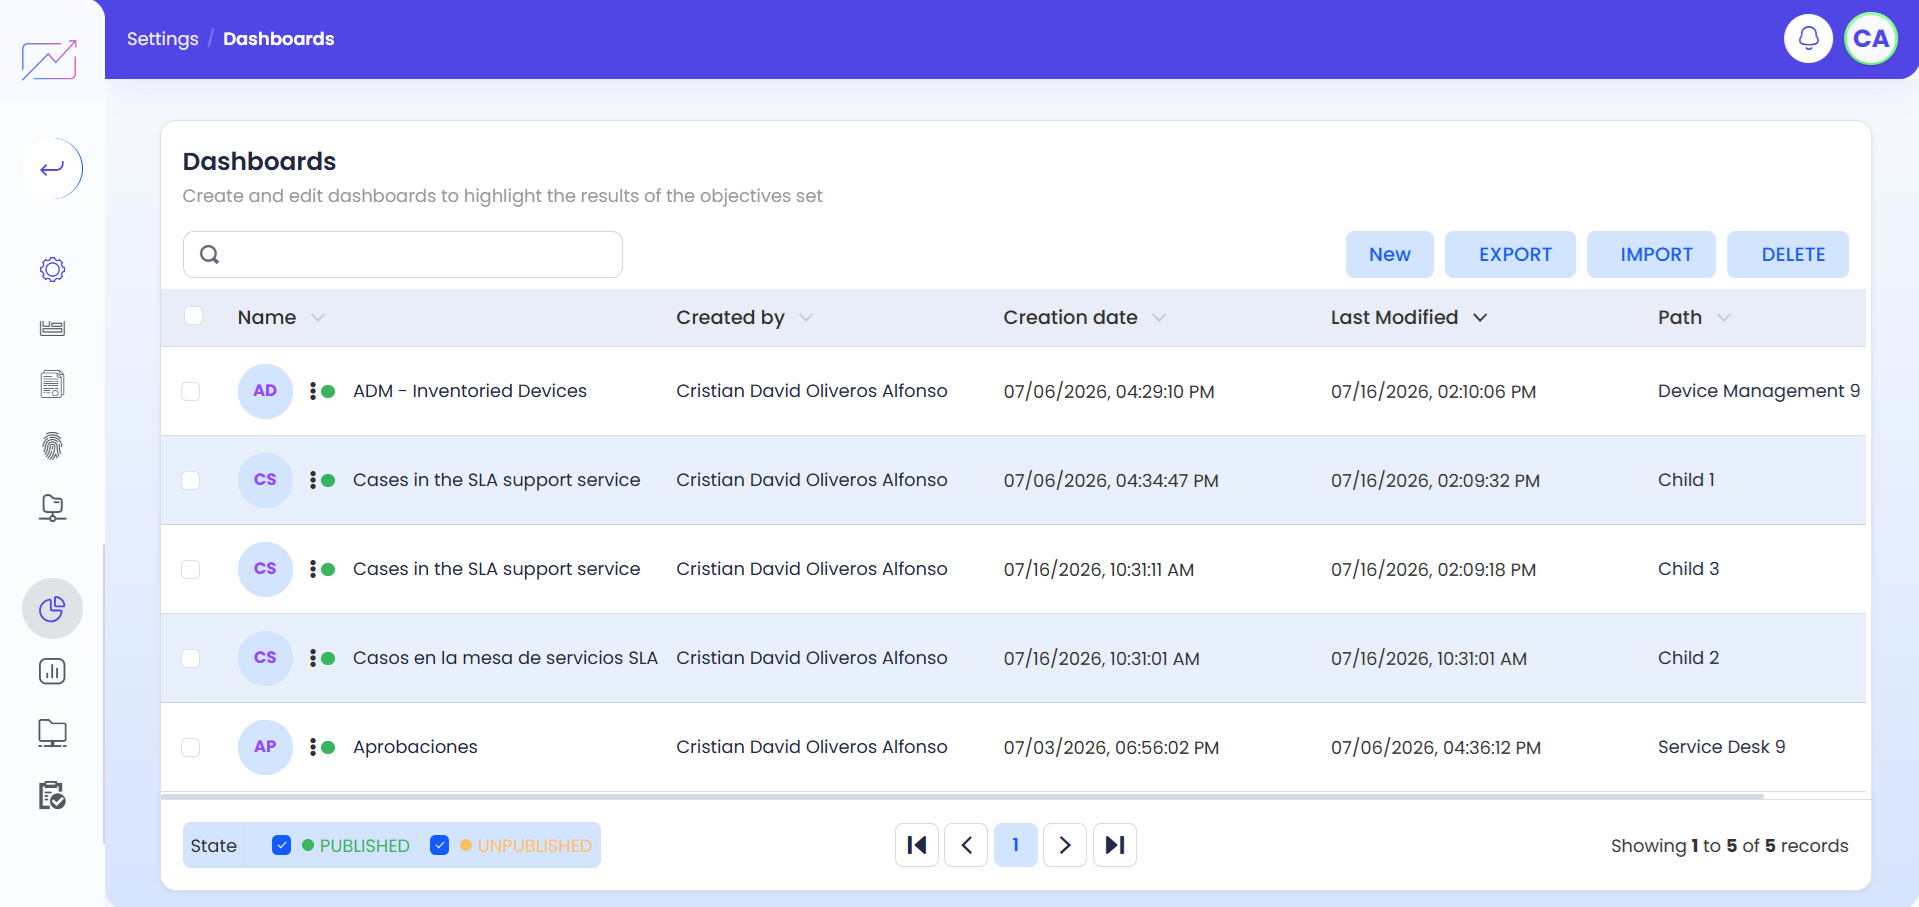
Task: Click the CS avatar in Child 1 row
Action: point(265,480)
